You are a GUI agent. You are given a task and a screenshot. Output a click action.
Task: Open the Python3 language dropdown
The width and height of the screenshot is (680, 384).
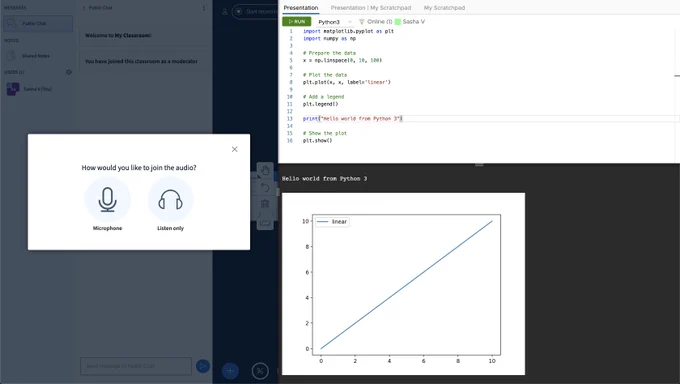point(335,22)
